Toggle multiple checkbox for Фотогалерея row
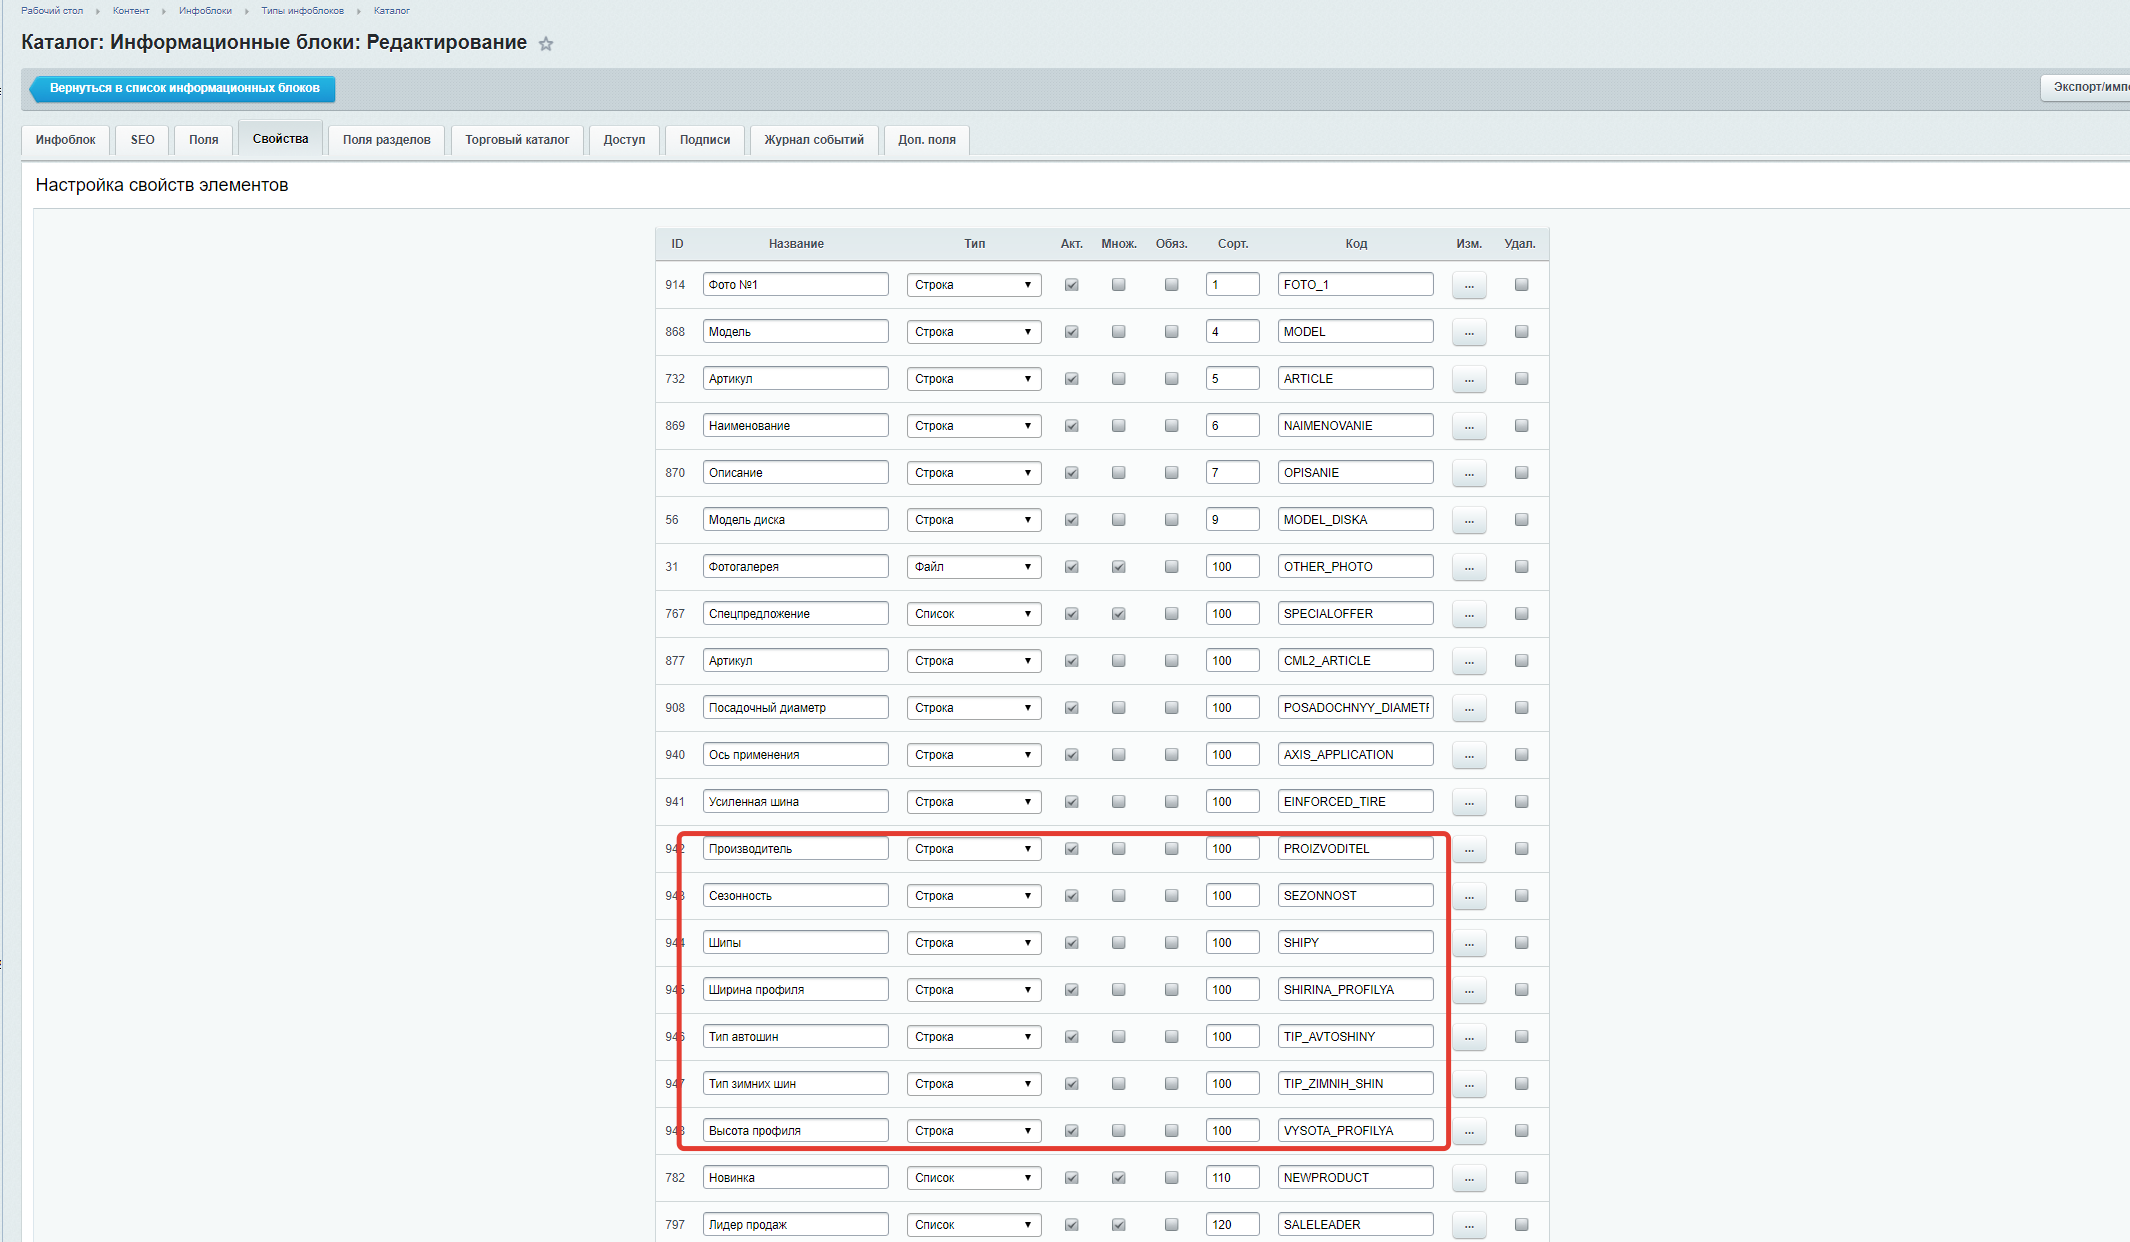The width and height of the screenshot is (2130, 1242). click(x=1118, y=567)
